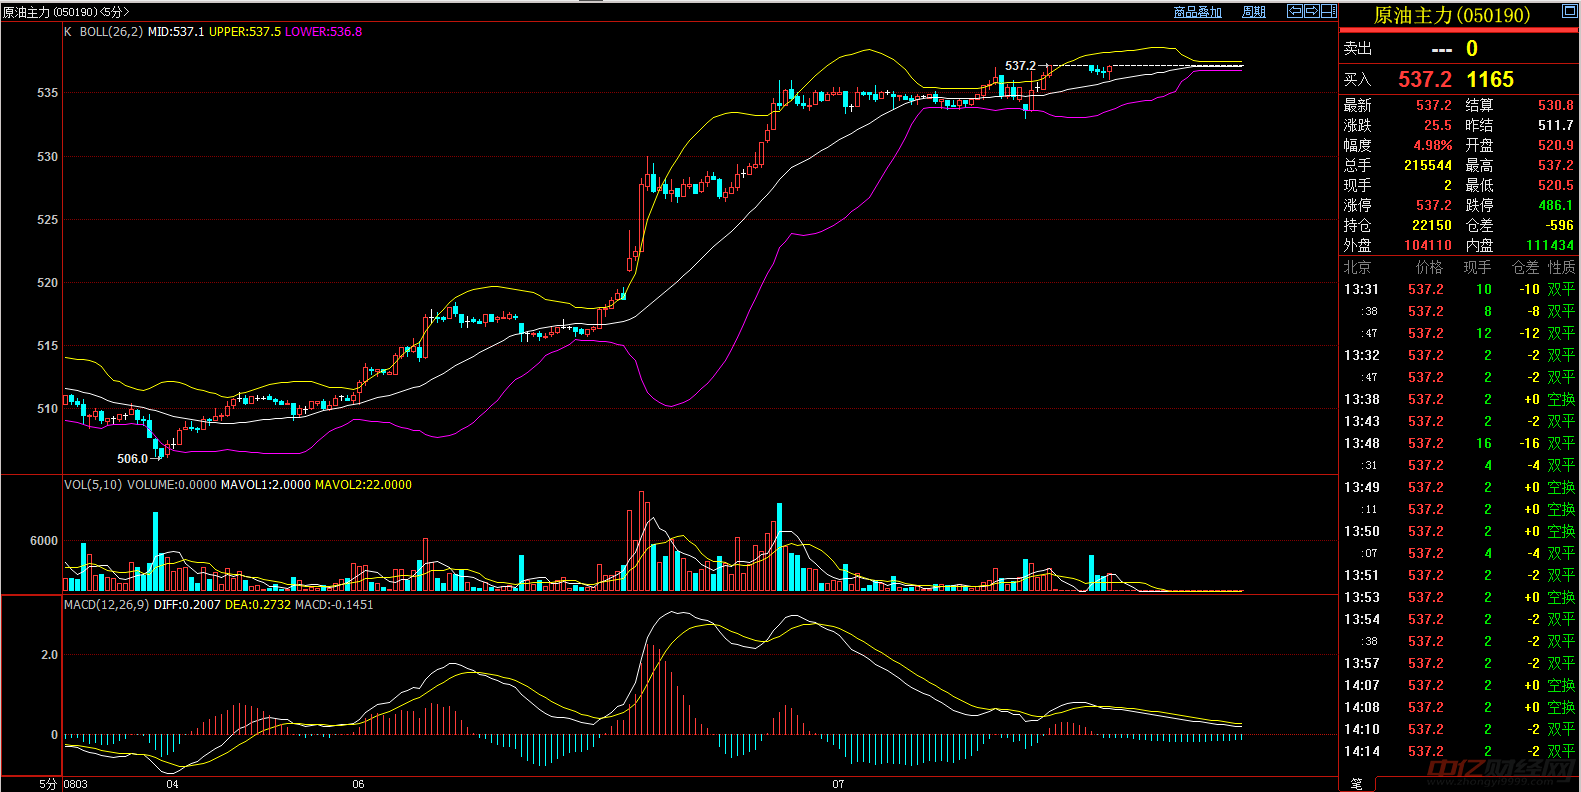Maximize the 原油主力 quote panel
The height and width of the screenshot is (792, 1581).
coord(1568,12)
